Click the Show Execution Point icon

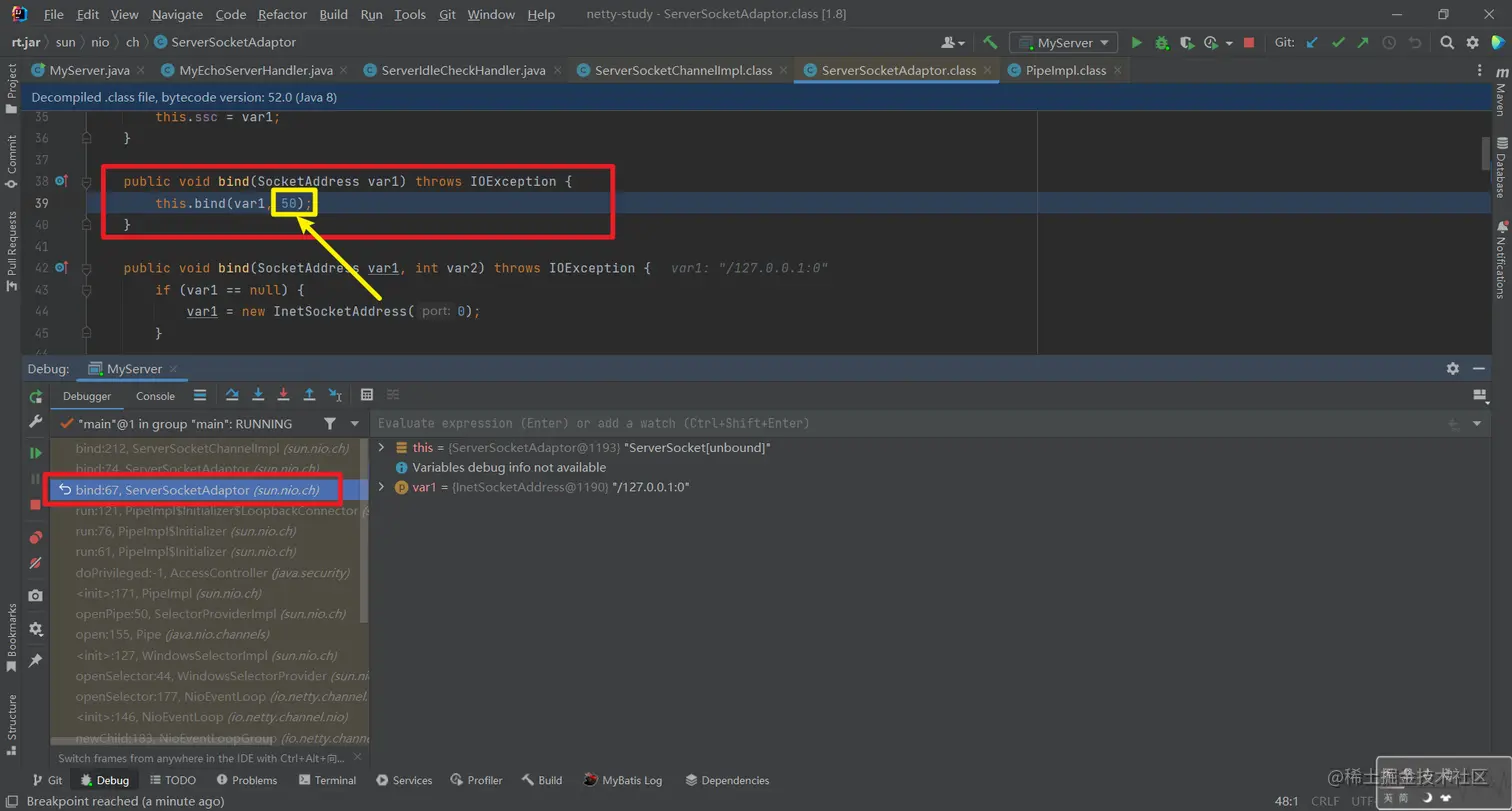[x=200, y=395]
